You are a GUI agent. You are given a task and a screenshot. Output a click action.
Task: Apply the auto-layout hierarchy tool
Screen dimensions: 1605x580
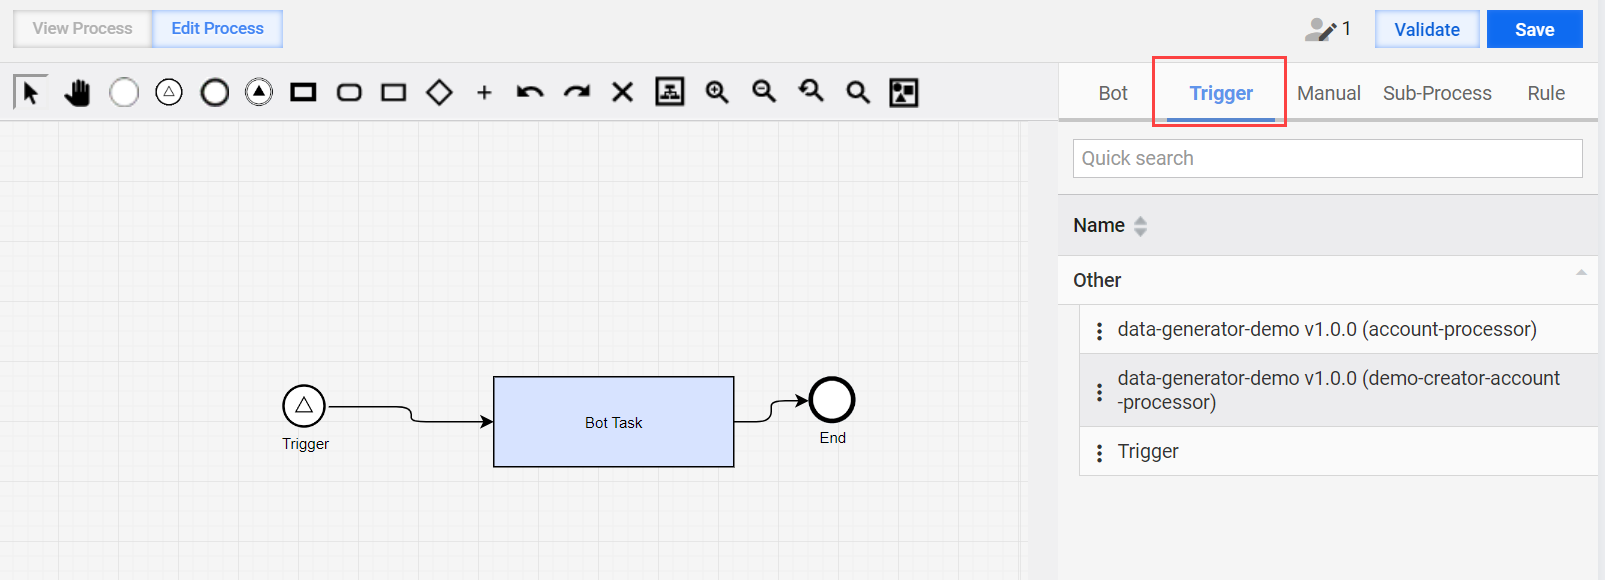pyautogui.click(x=670, y=92)
